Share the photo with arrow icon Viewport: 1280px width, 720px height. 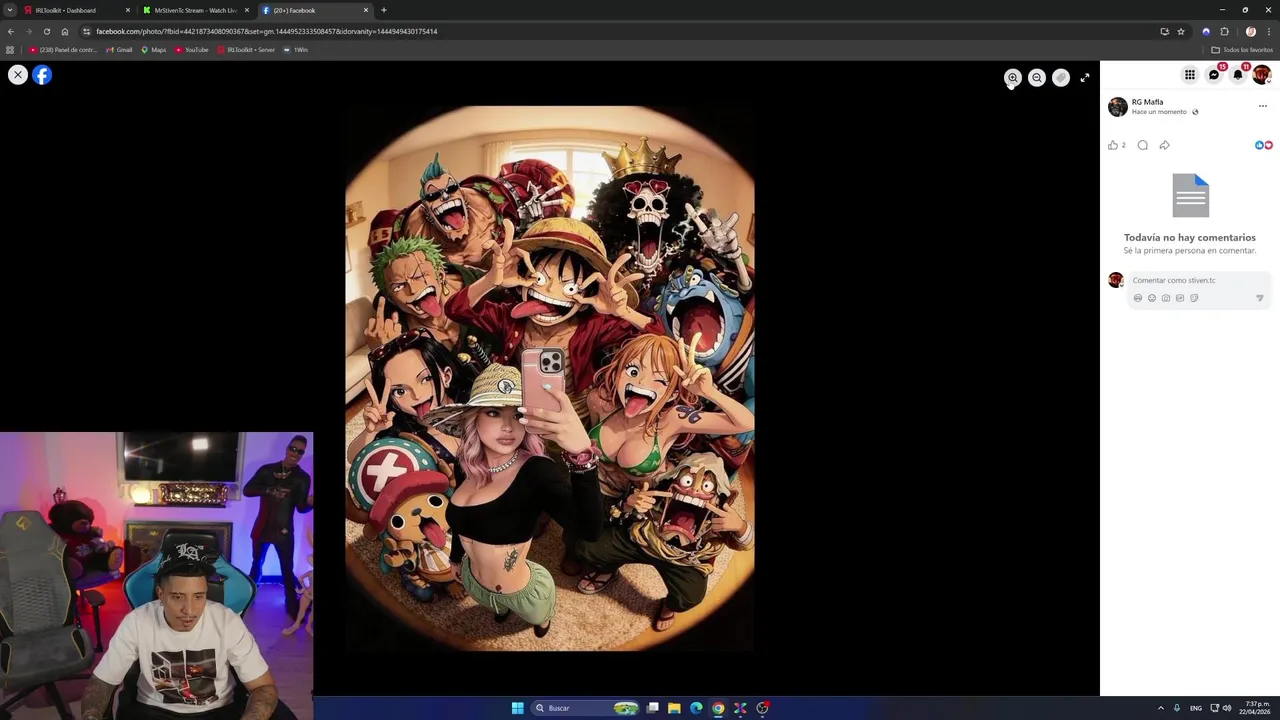click(x=1165, y=145)
